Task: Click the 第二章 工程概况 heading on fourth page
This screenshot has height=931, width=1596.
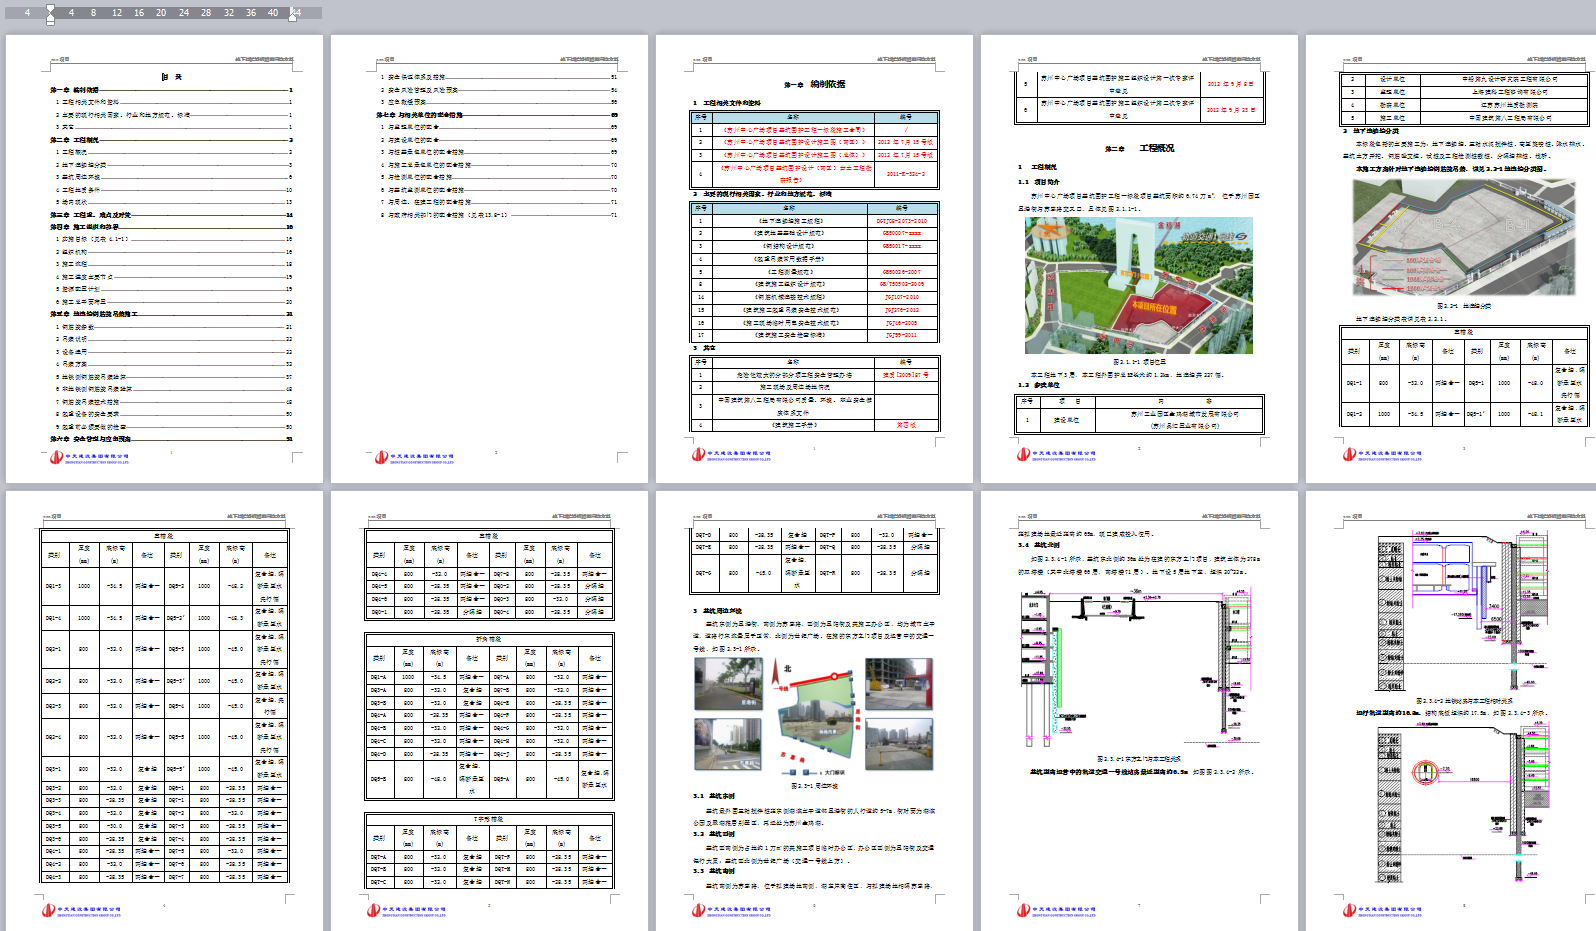Action: (1140, 148)
